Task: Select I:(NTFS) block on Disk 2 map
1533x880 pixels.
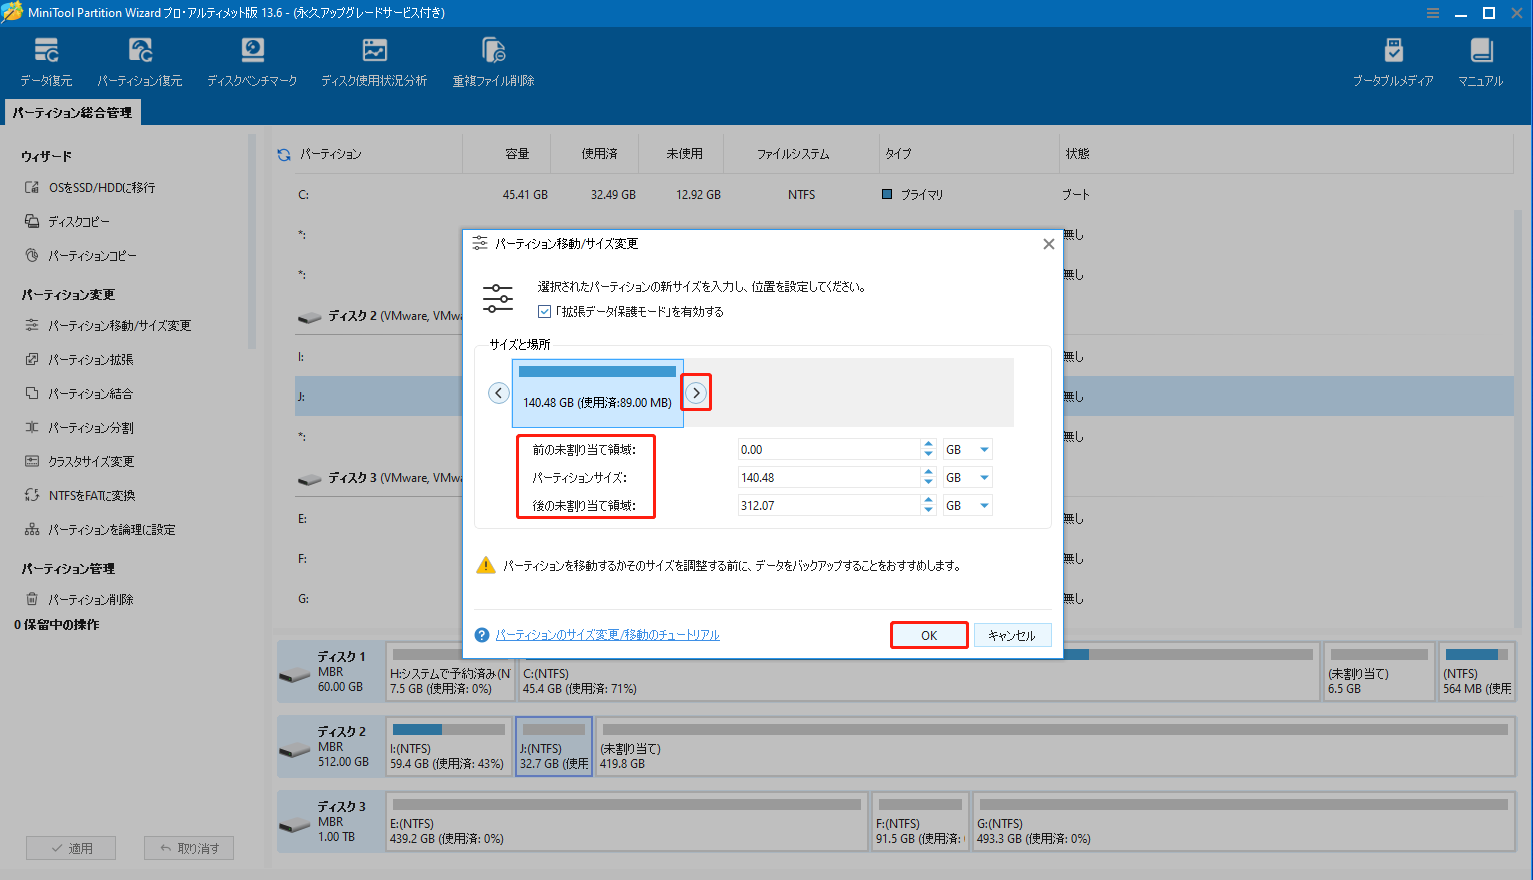Action: tap(449, 747)
